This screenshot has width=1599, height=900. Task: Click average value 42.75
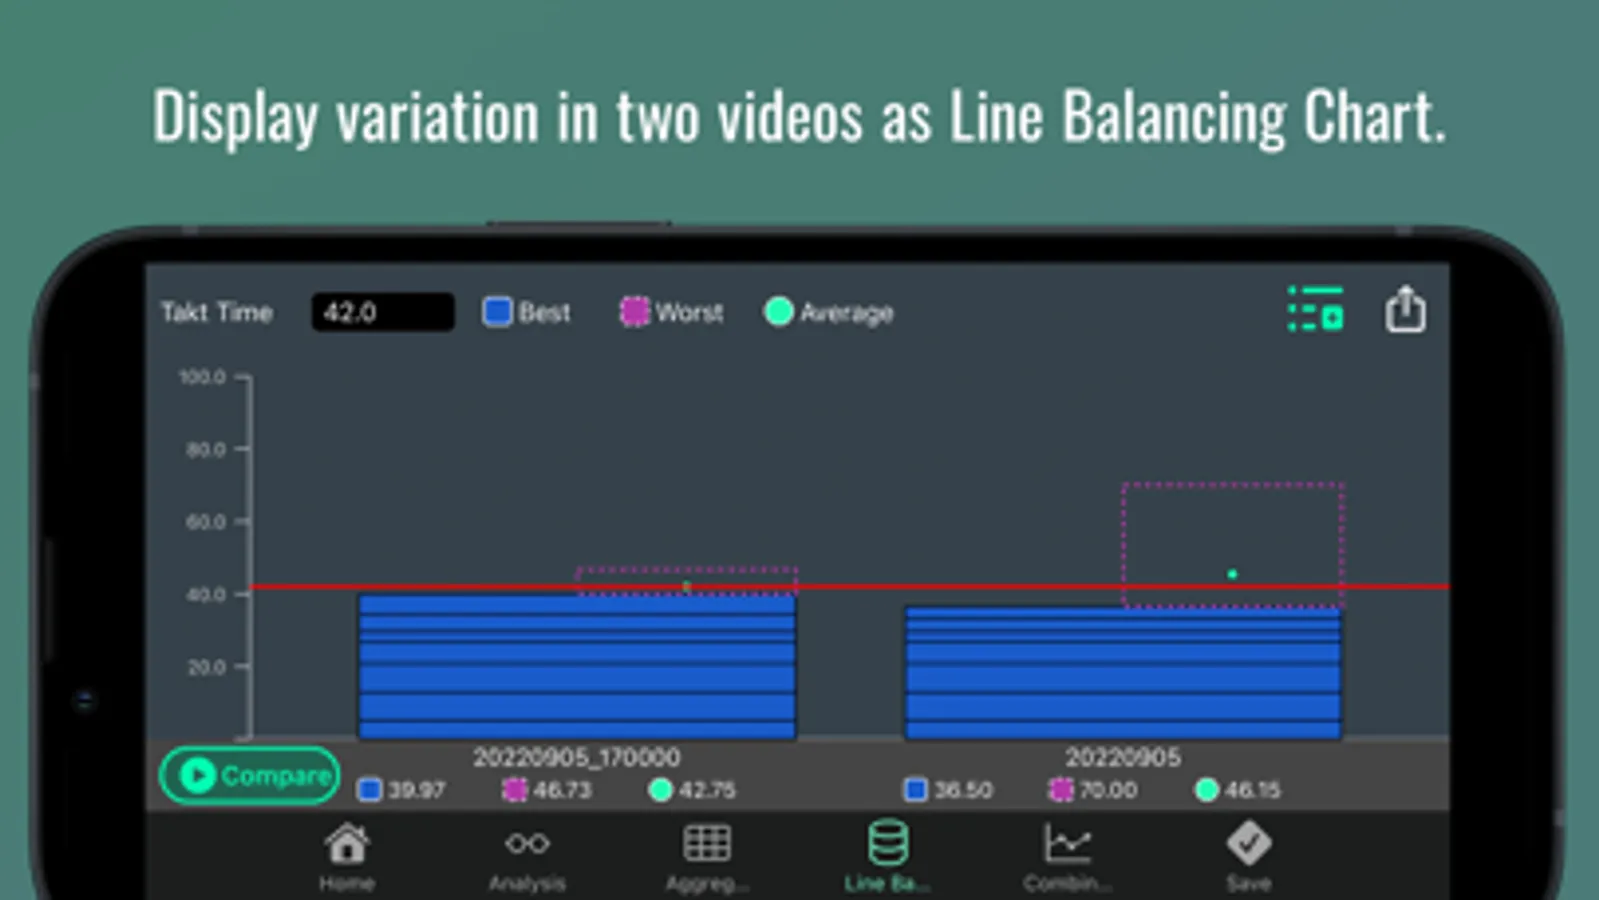pos(707,790)
